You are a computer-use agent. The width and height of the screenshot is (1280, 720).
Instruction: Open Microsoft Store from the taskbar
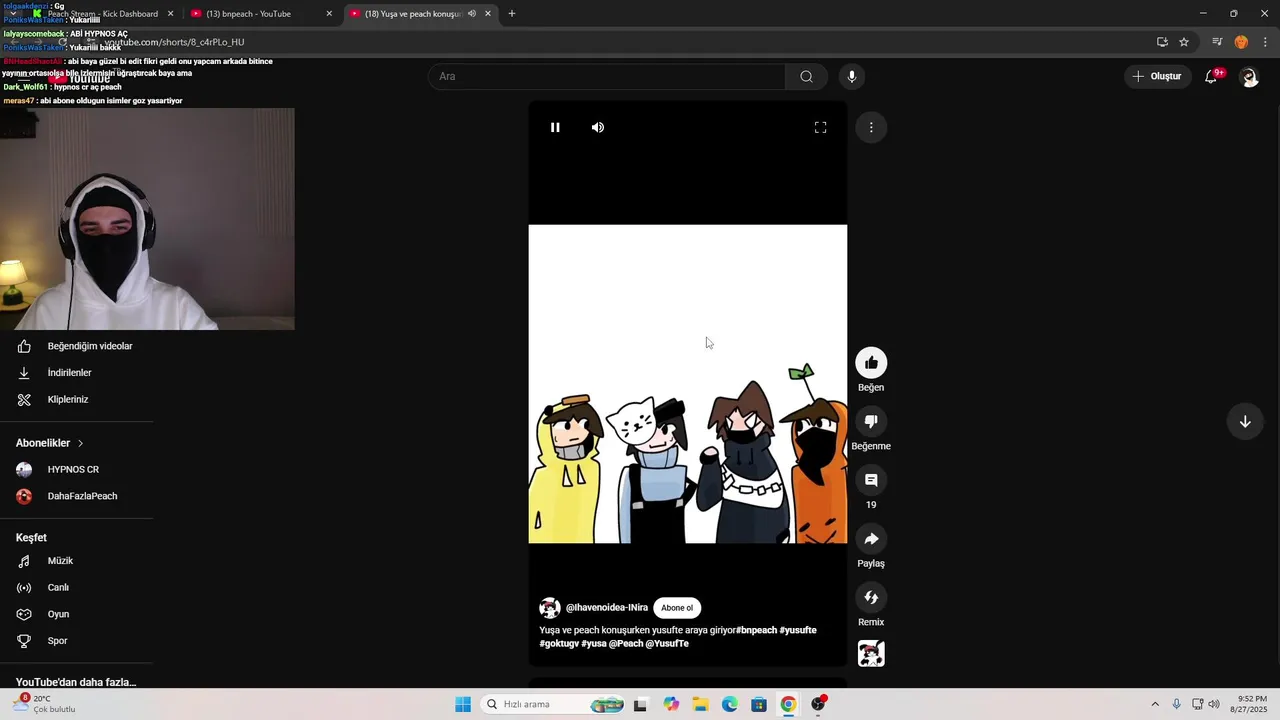pos(759,704)
